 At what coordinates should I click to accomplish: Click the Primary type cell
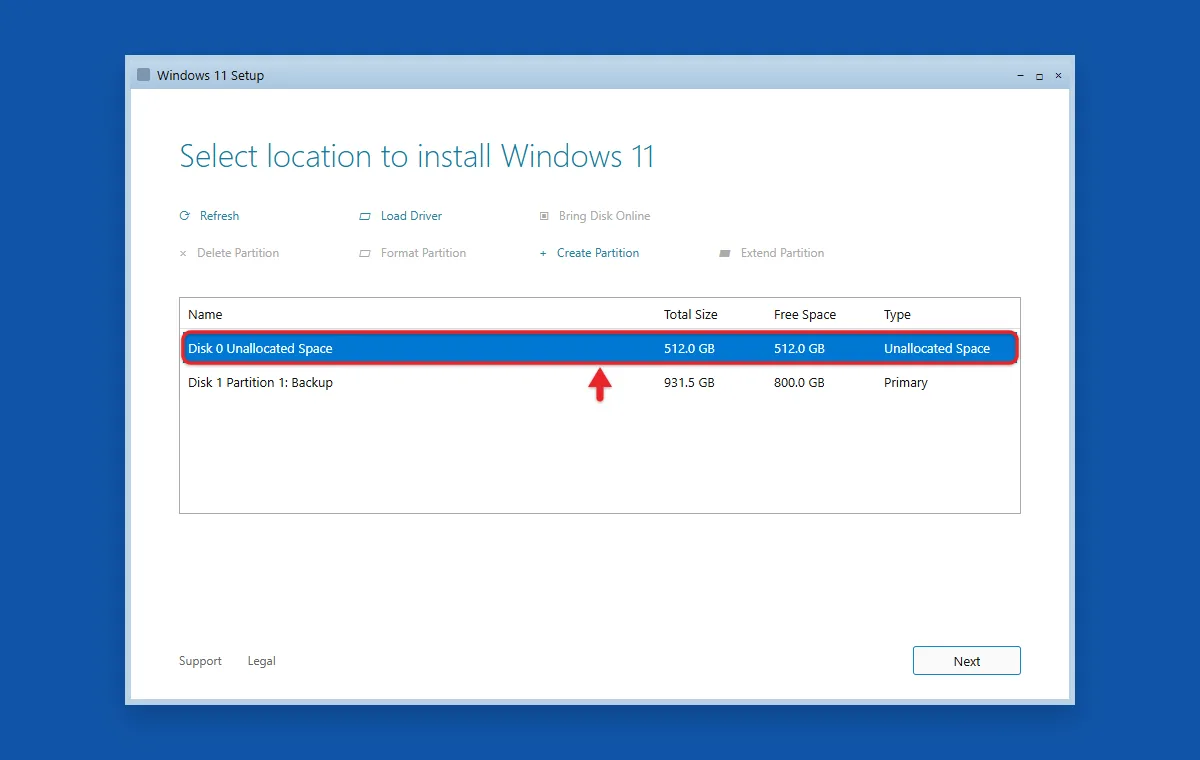coord(906,383)
